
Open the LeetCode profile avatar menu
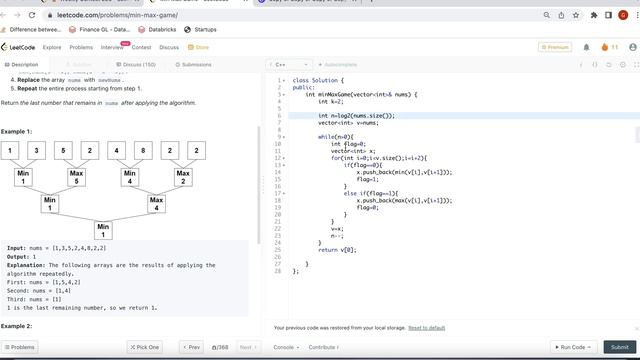tap(633, 47)
